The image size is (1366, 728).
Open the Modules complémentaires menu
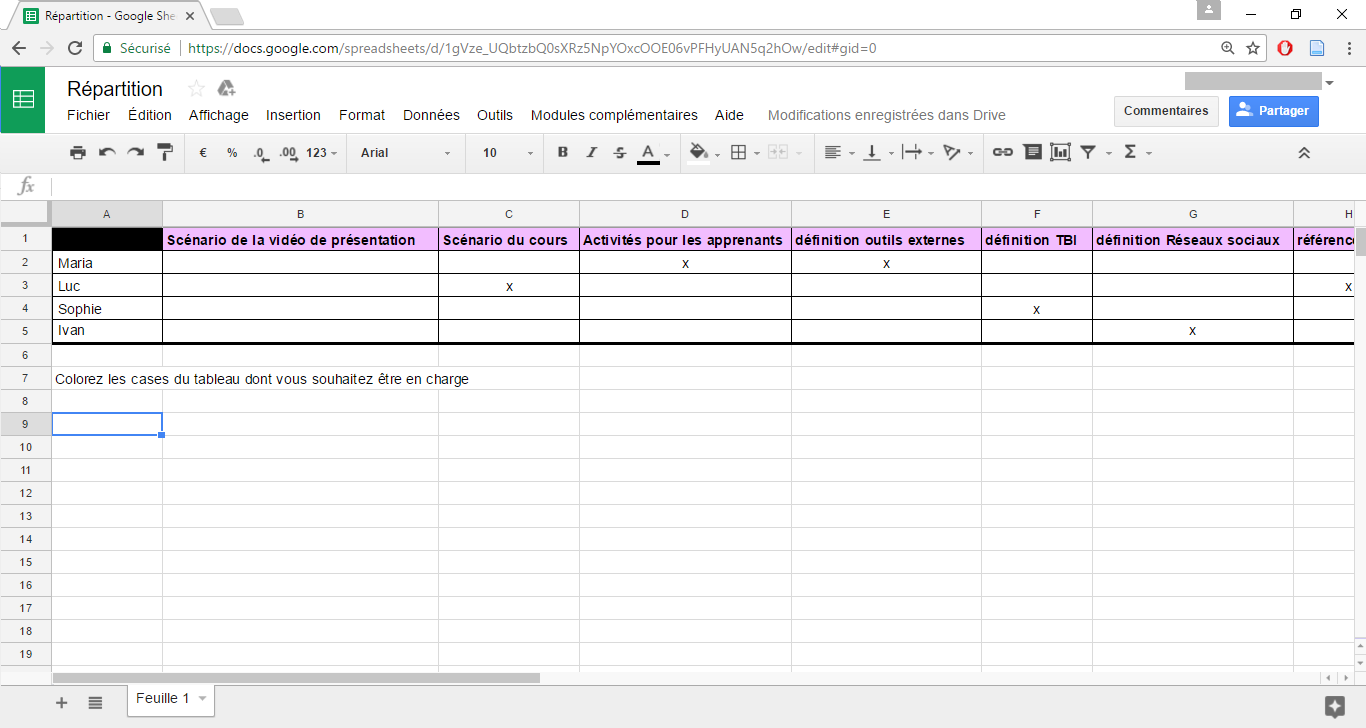[614, 115]
